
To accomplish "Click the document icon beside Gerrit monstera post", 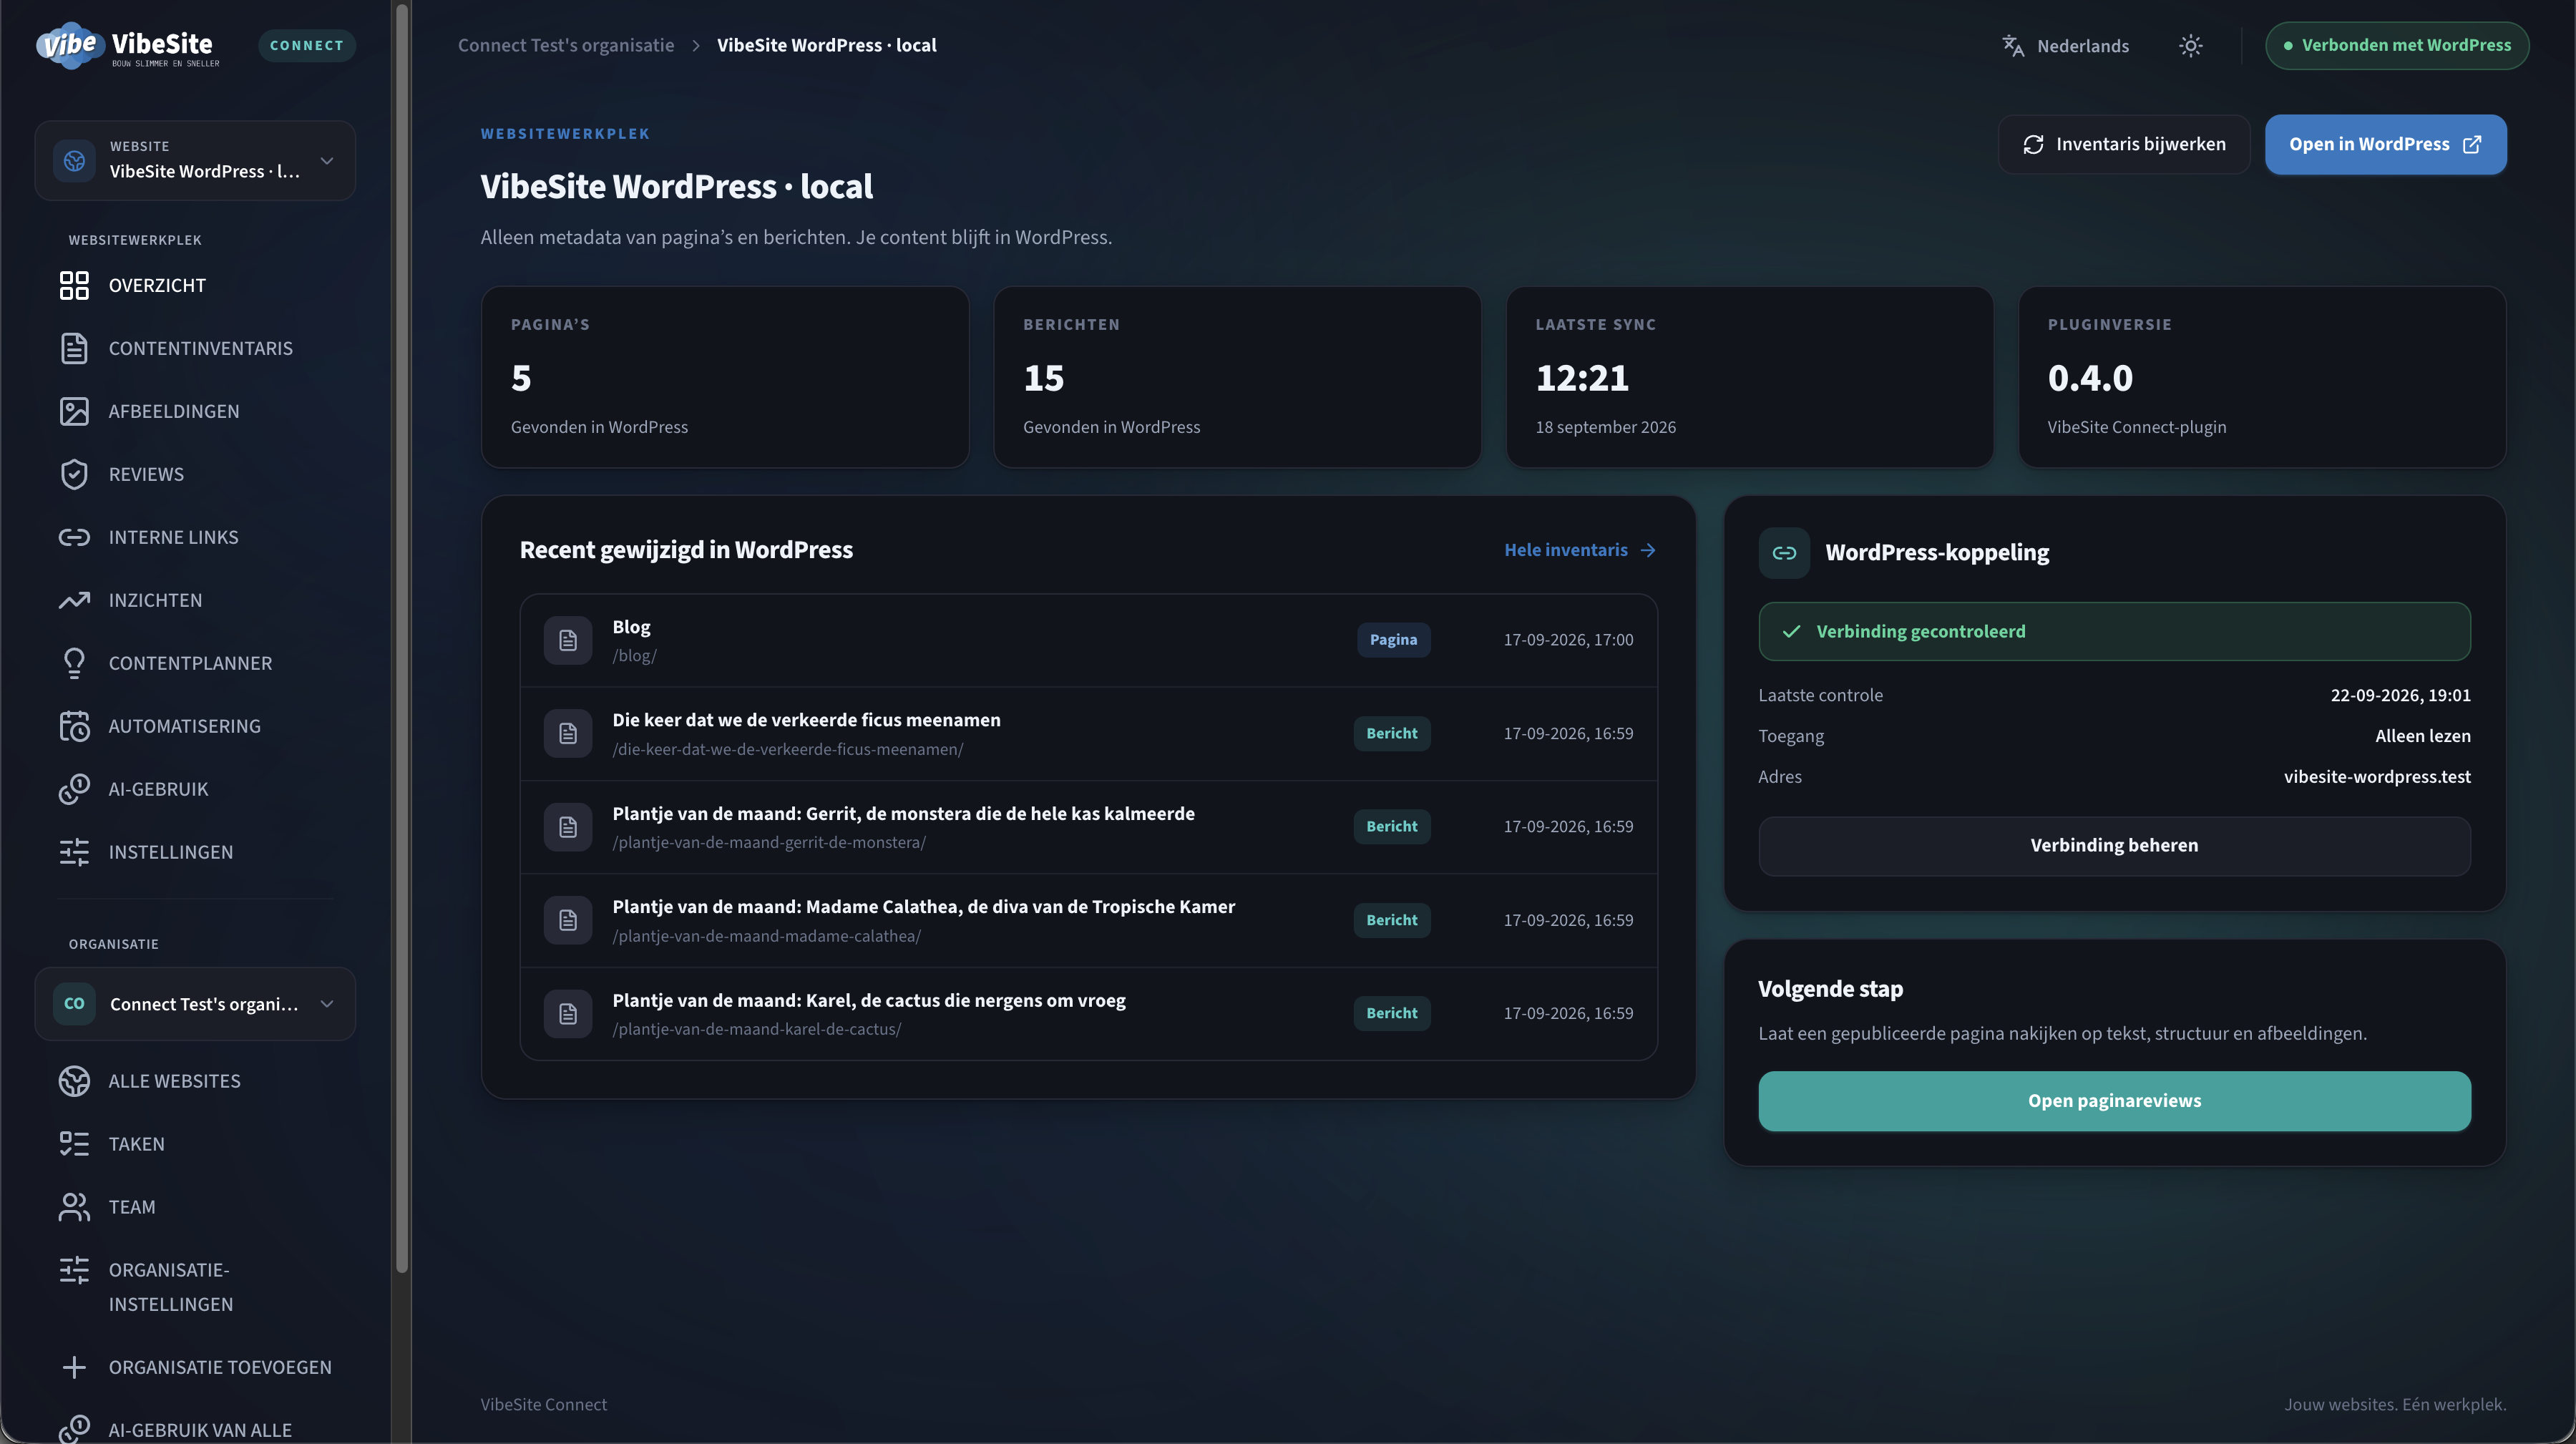I will coord(568,827).
